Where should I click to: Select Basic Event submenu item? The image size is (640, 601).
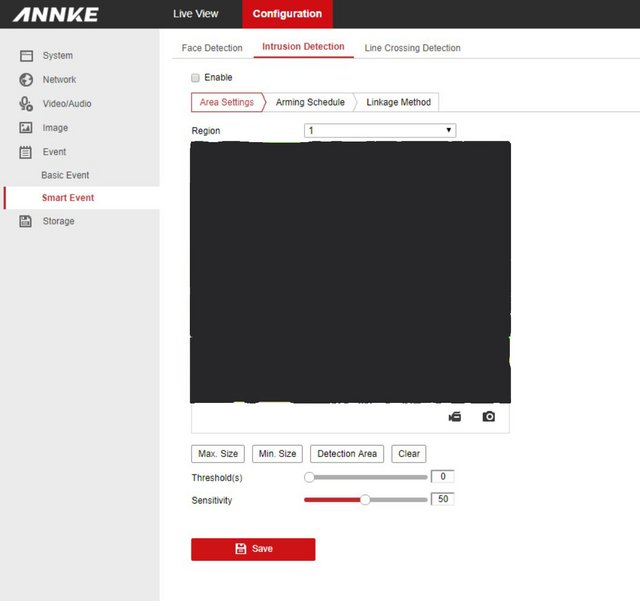65,175
